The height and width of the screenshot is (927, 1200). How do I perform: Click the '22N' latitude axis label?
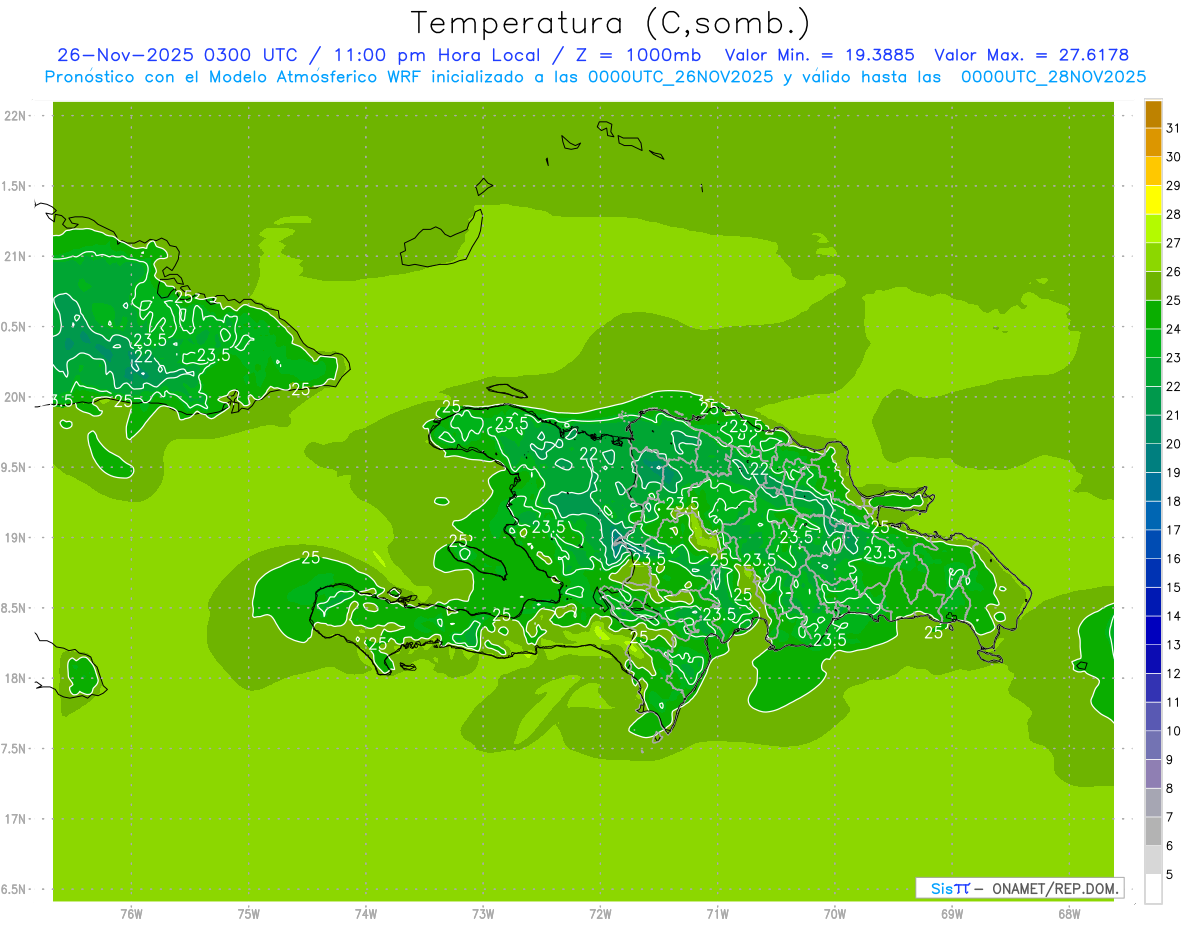point(15,116)
